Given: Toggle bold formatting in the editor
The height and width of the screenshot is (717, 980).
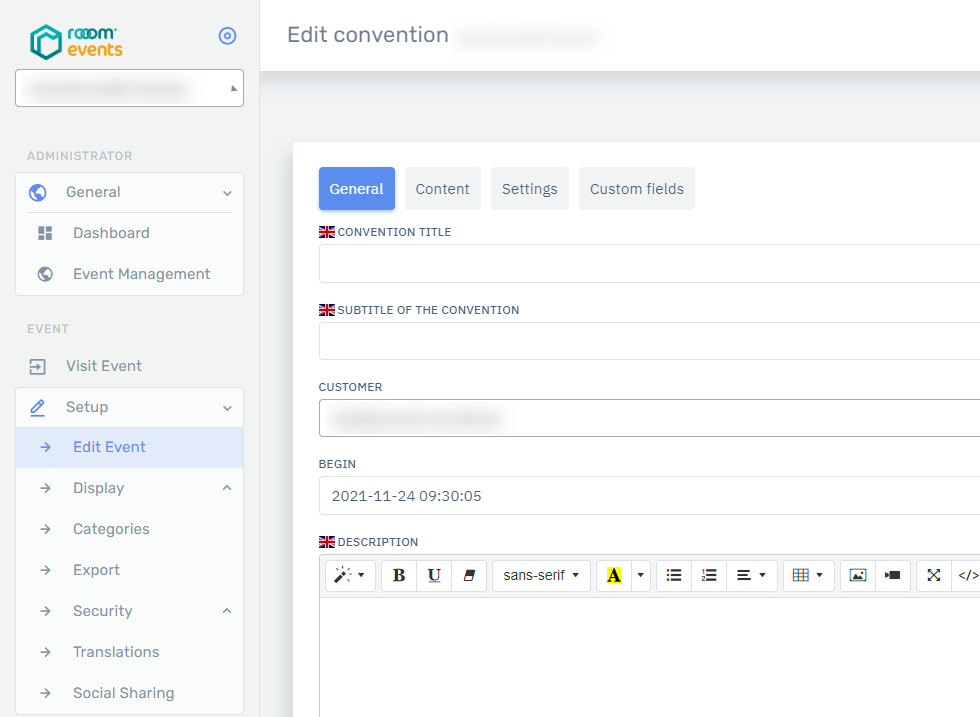Looking at the screenshot, I should point(399,575).
